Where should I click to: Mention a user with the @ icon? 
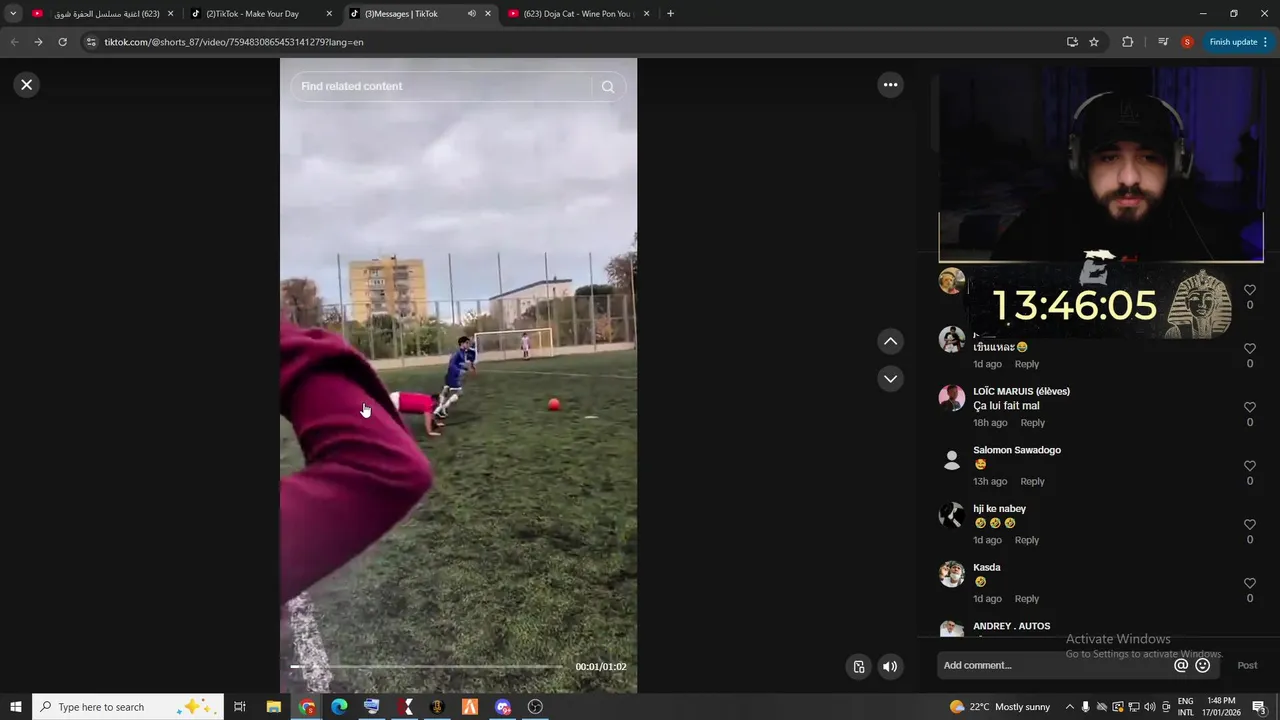1181,666
